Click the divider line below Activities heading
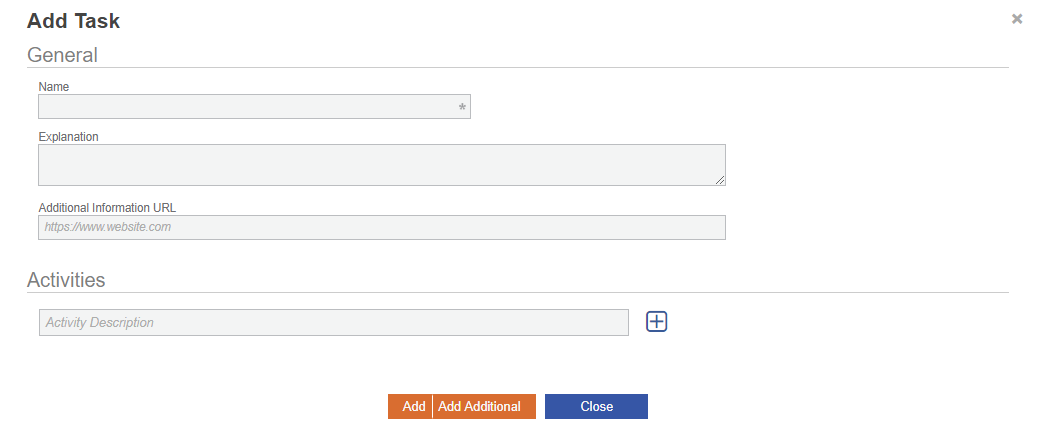The image size is (1039, 443). 518,293
